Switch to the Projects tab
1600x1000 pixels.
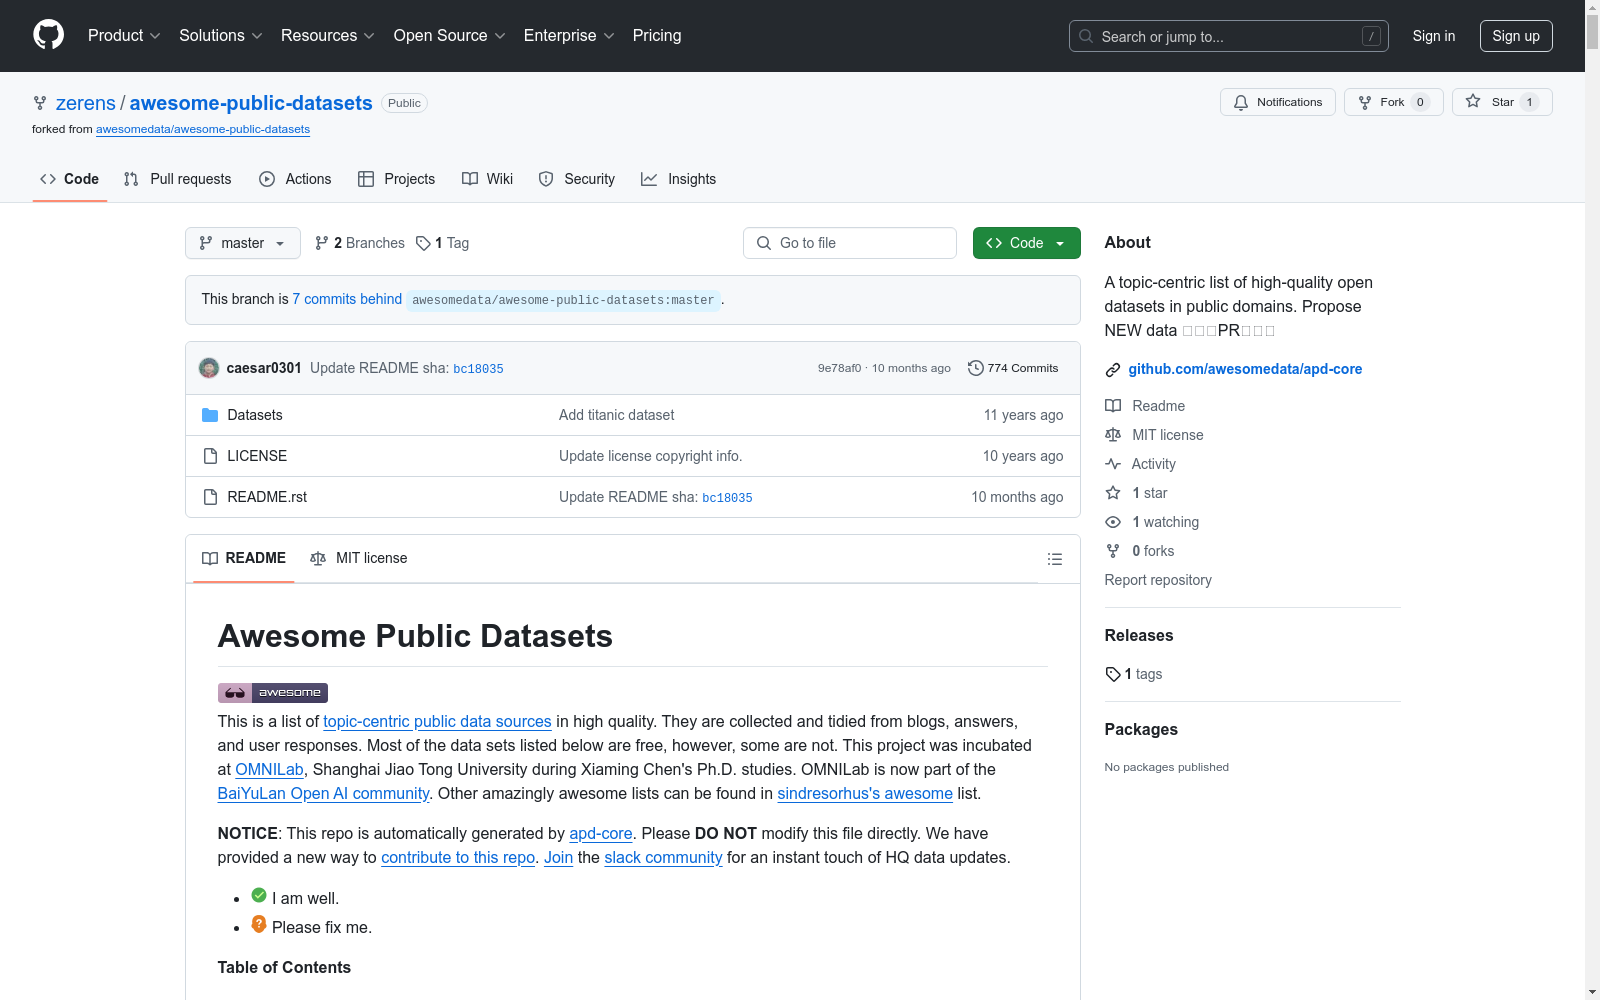(x=397, y=179)
